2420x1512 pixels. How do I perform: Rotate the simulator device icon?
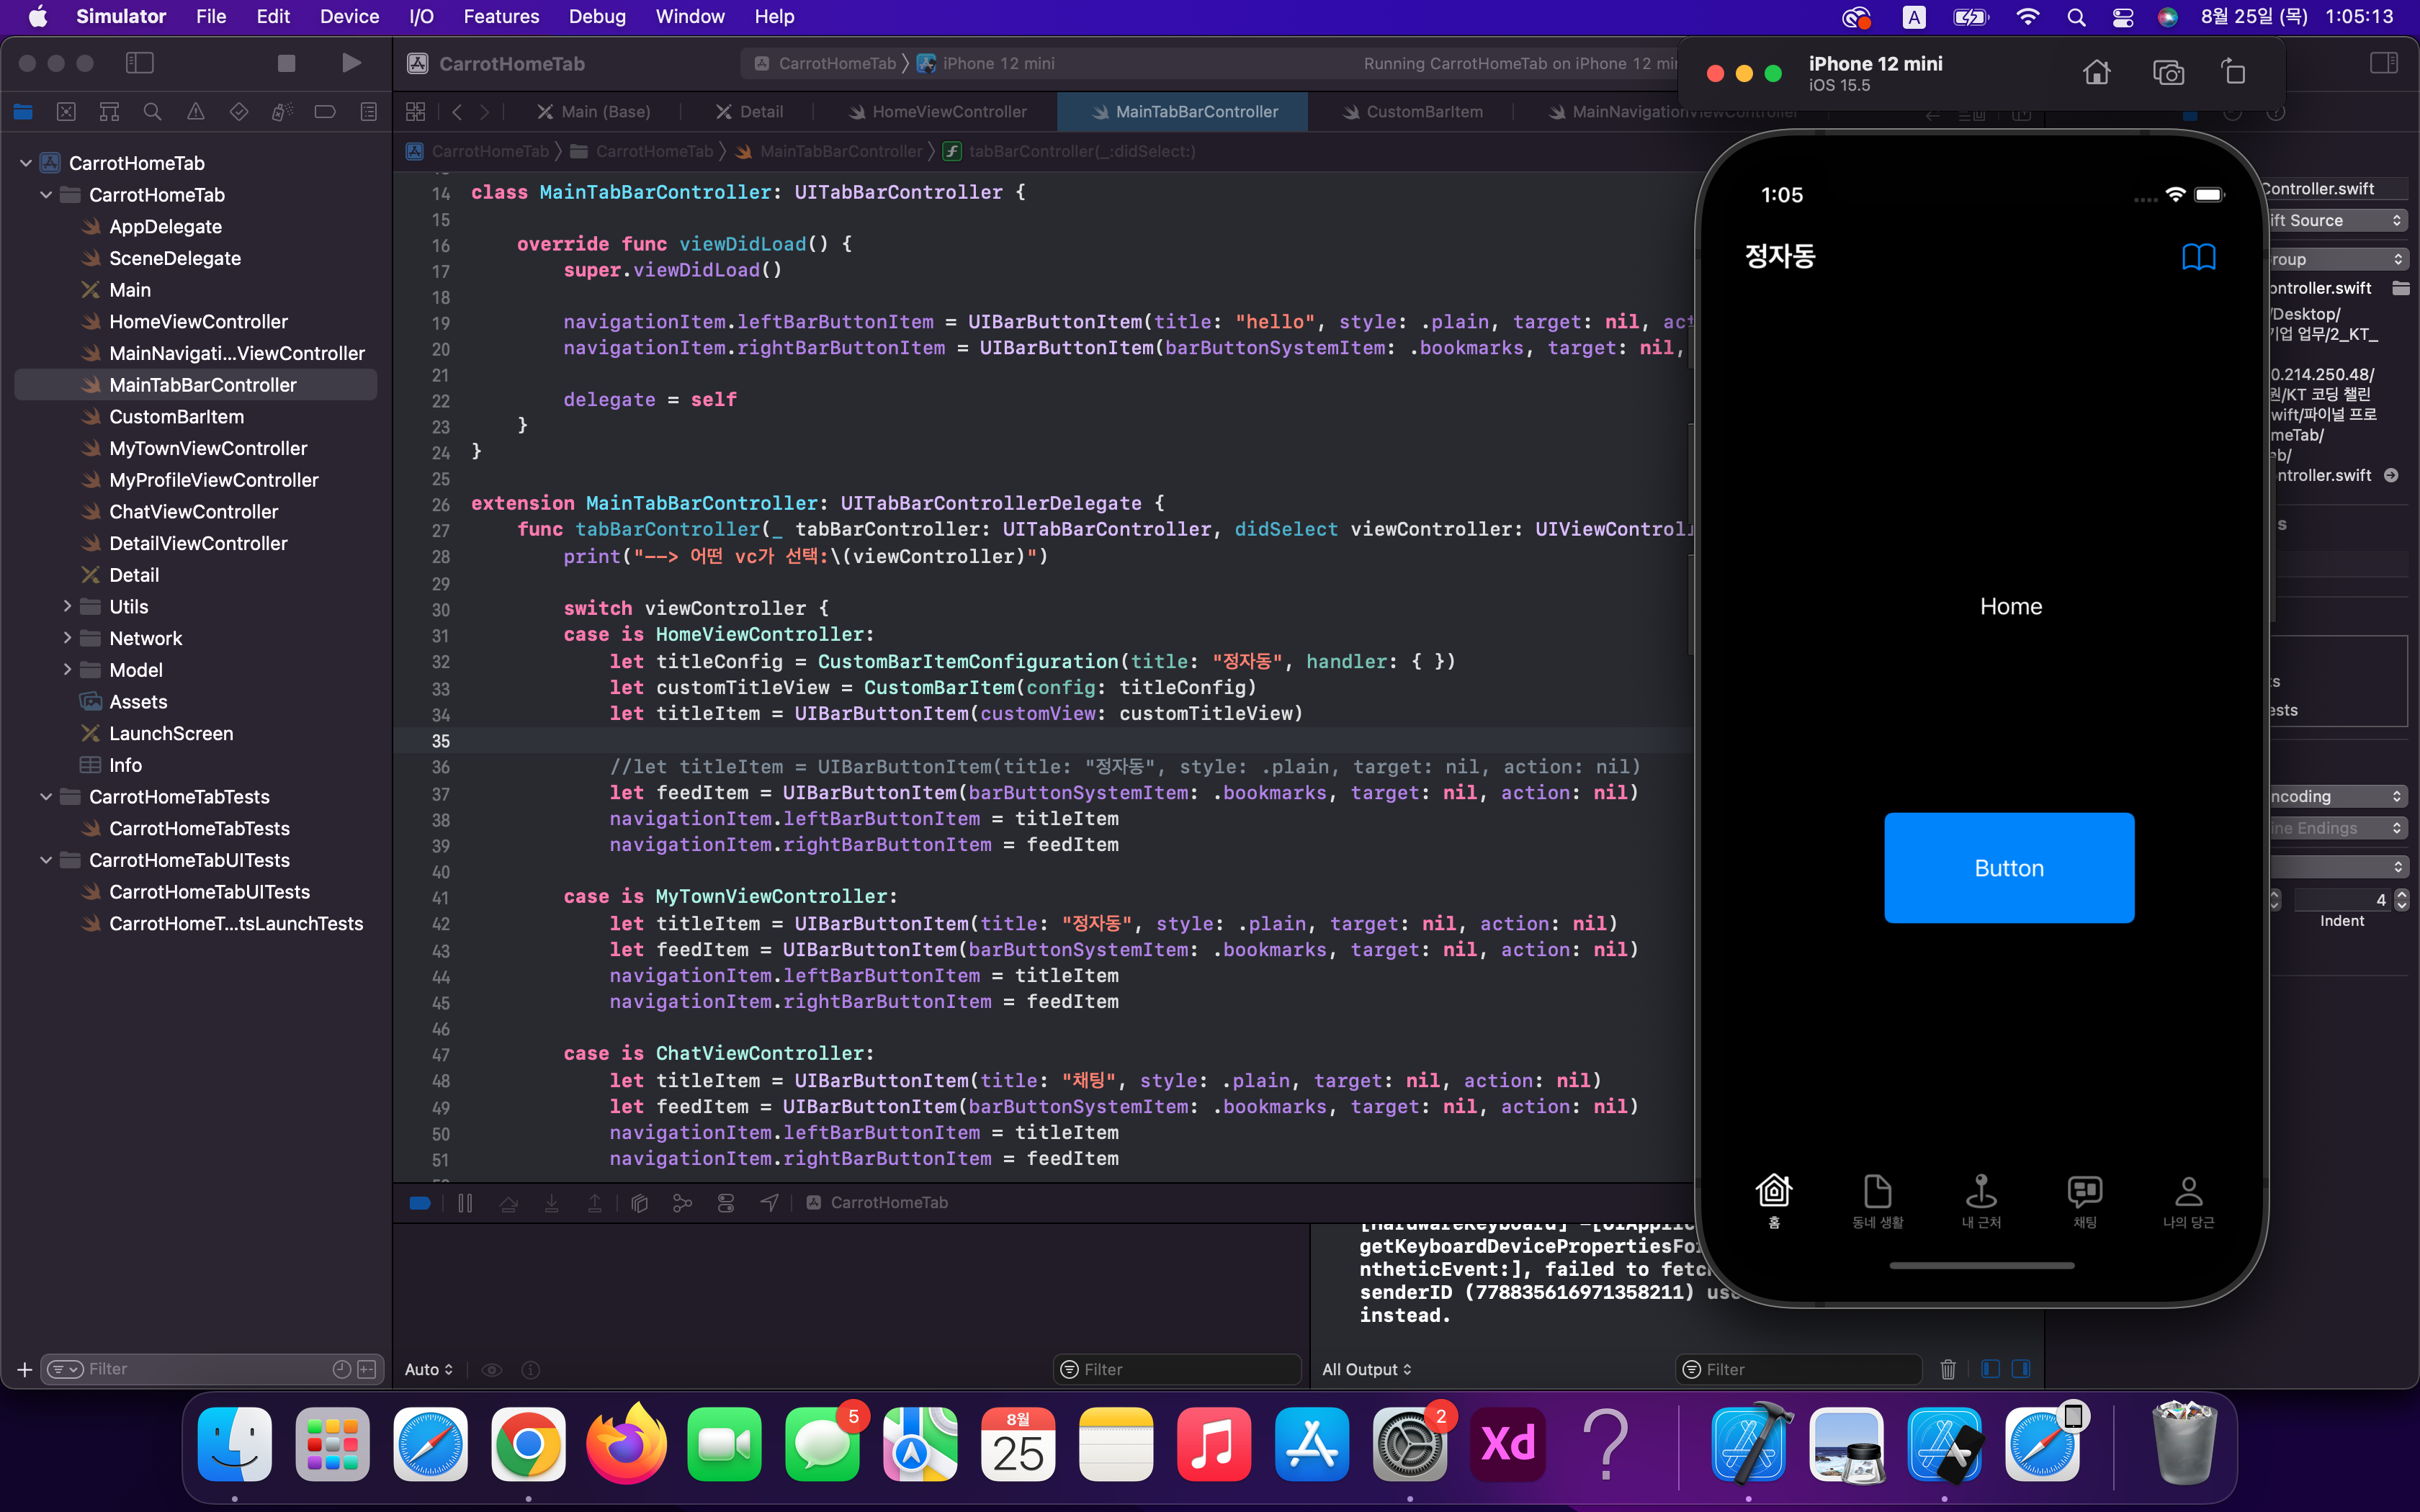(x=2234, y=73)
